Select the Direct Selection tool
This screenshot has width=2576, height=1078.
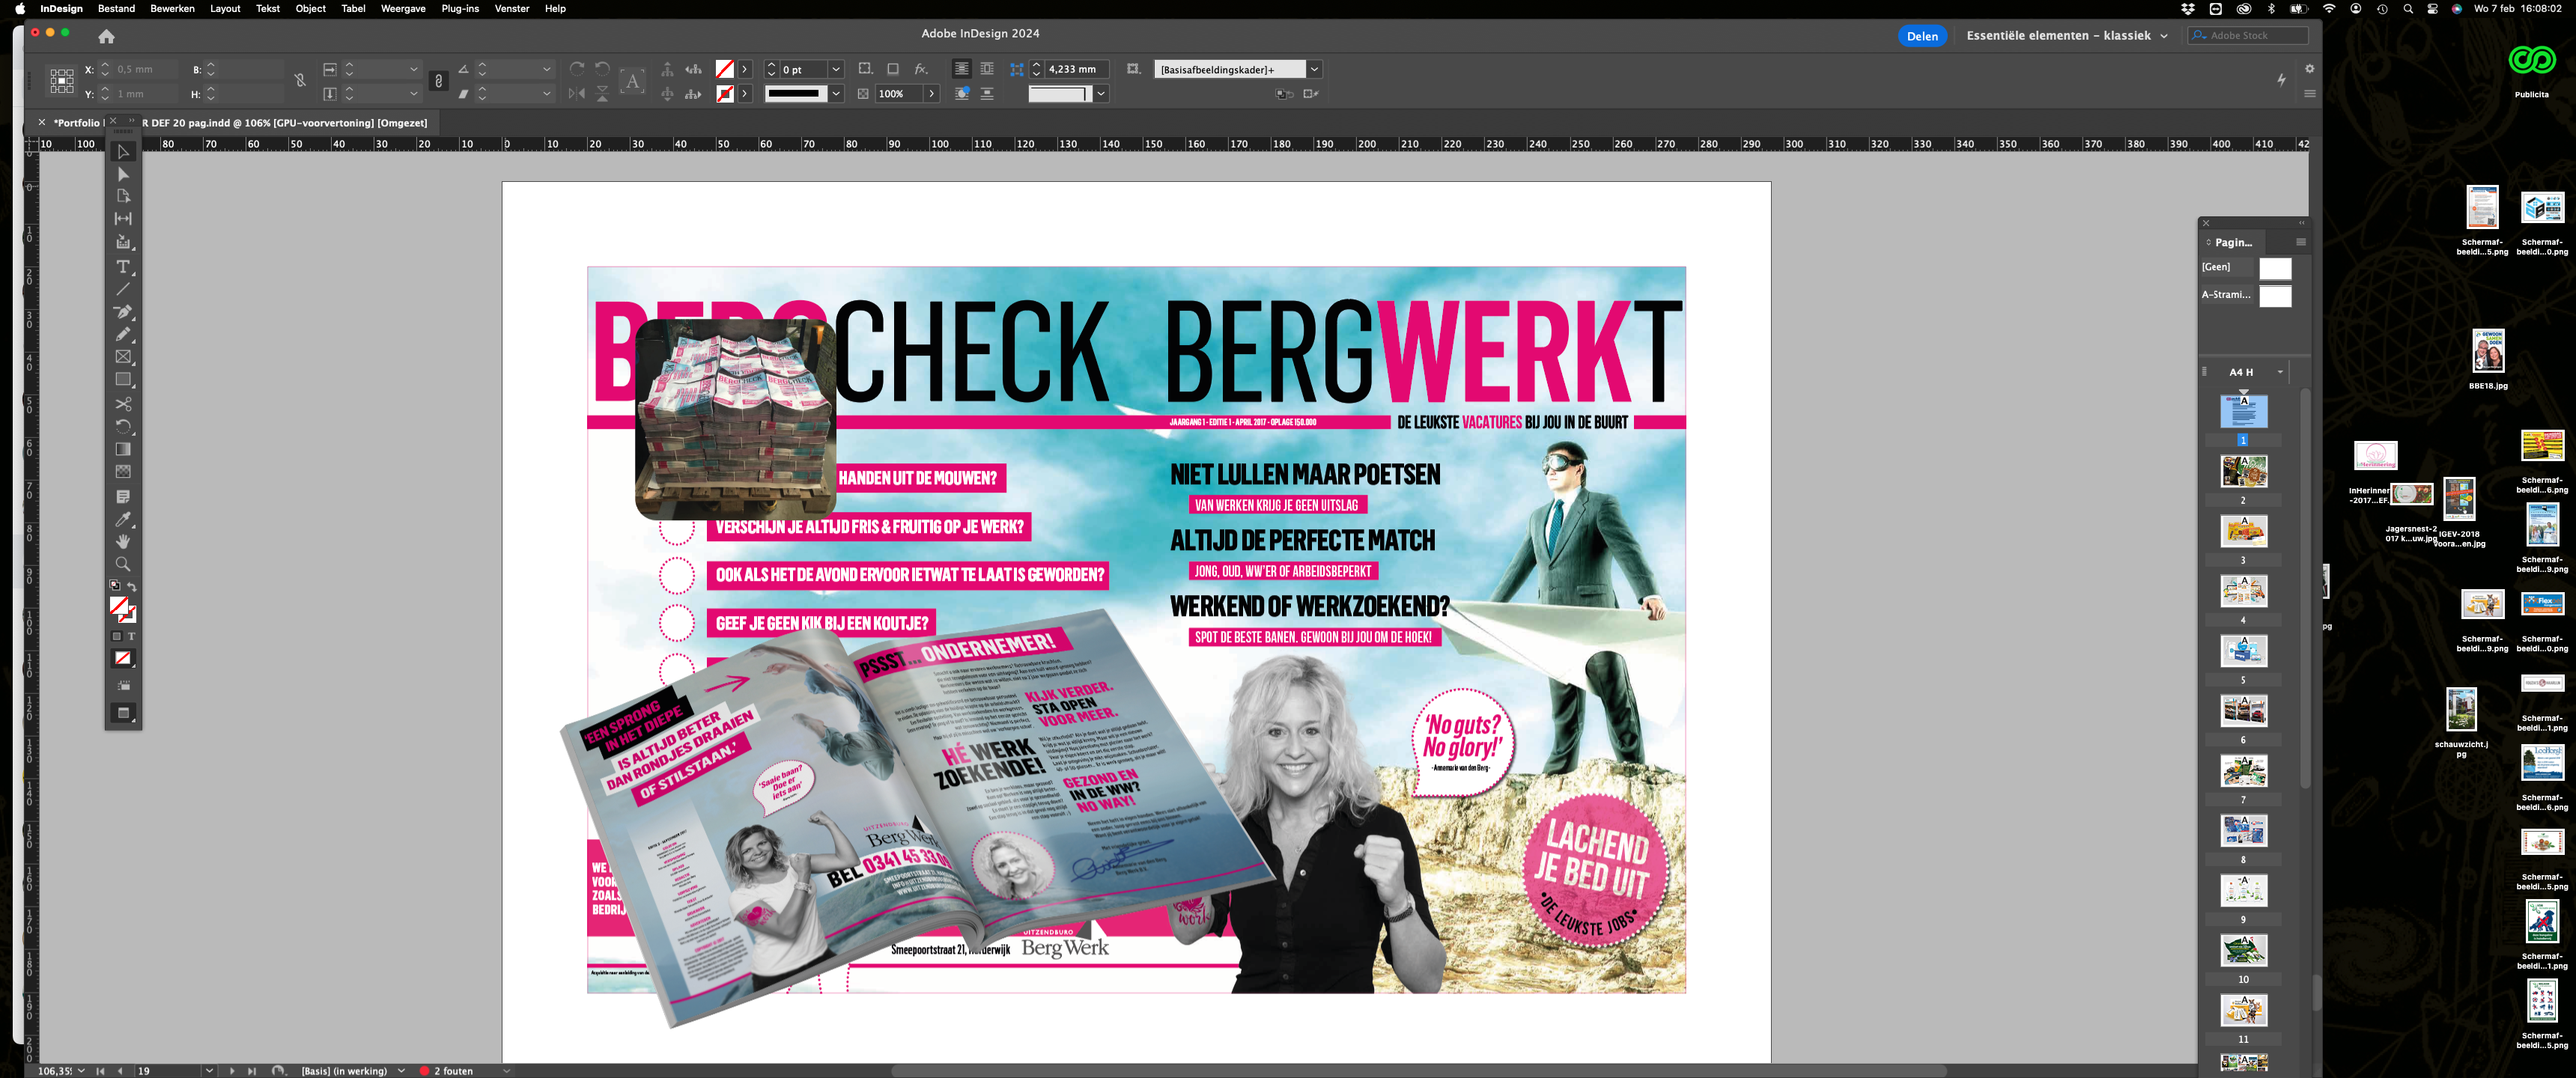[x=123, y=174]
